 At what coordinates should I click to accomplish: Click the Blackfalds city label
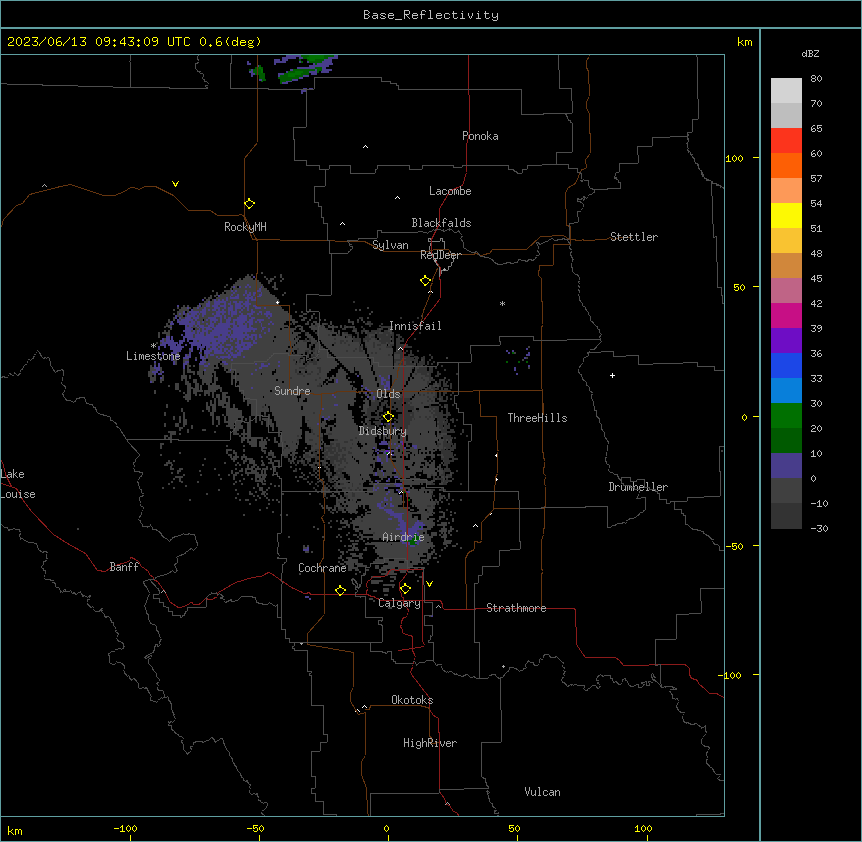pyautogui.click(x=441, y=223)
